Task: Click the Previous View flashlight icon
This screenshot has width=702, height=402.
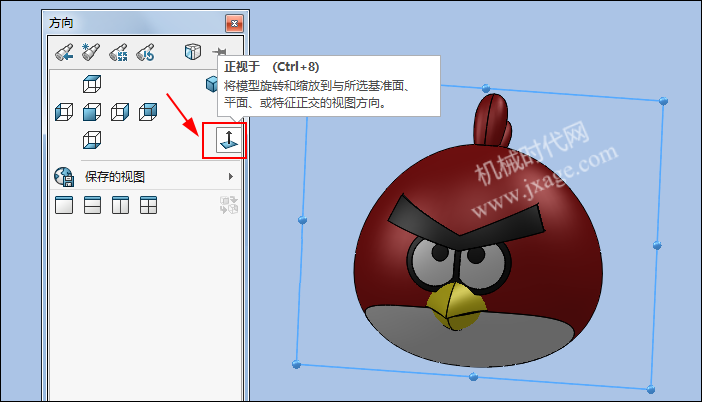Action: click(x=64, y=52)
